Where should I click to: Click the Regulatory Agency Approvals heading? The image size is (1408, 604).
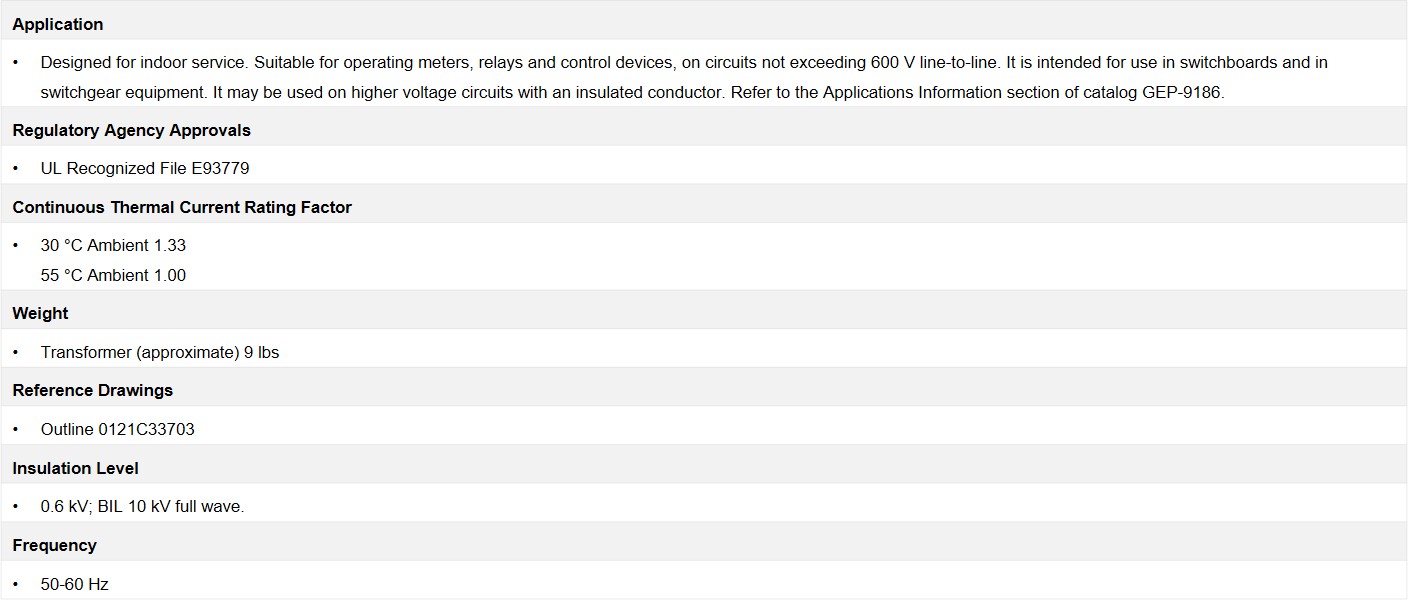(x=131, y=130)
